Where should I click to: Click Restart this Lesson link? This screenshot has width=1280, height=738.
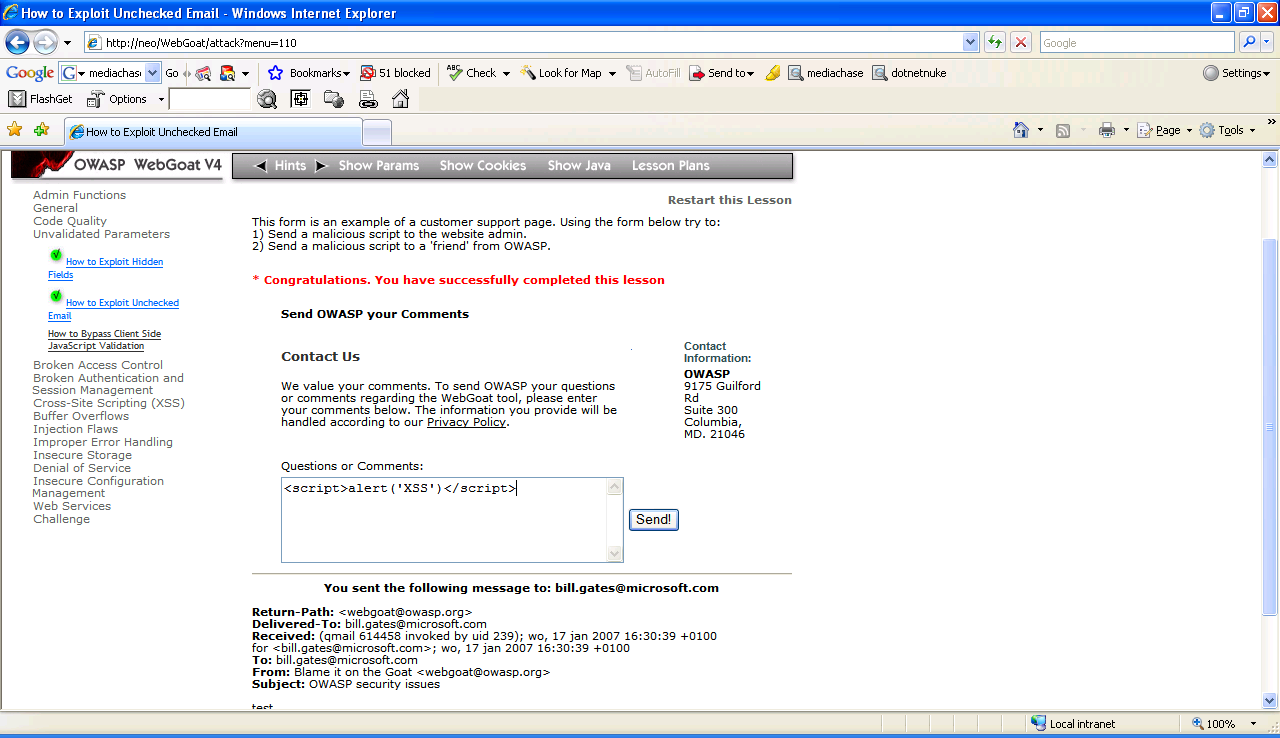pos(729,200)
